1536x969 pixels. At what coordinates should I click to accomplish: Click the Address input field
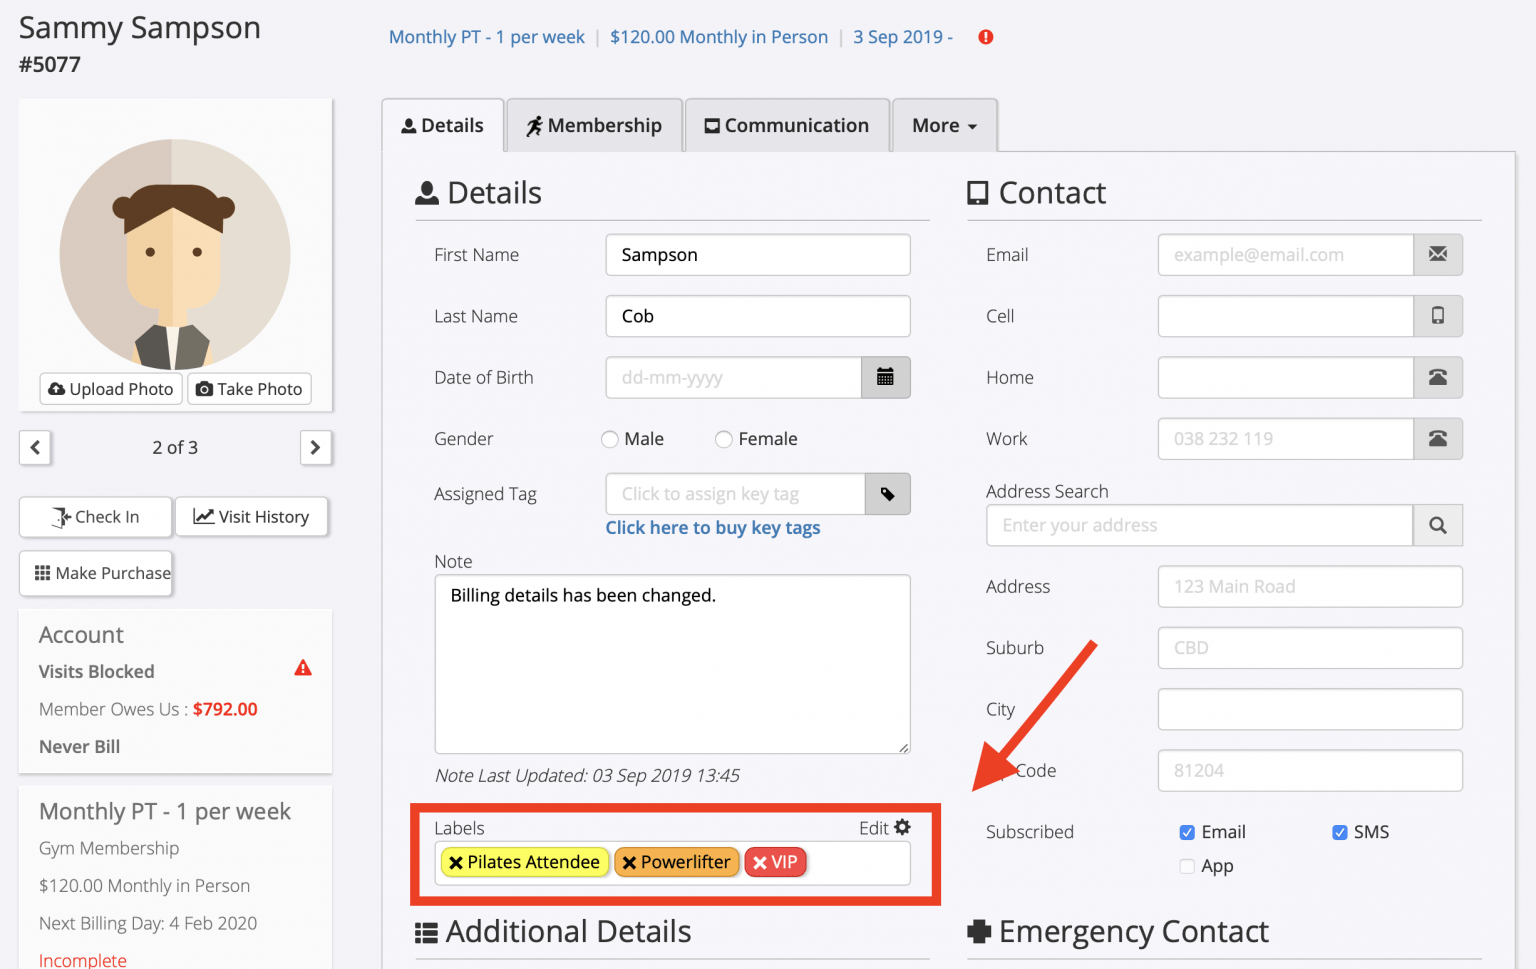click(x=1310, y=587)
